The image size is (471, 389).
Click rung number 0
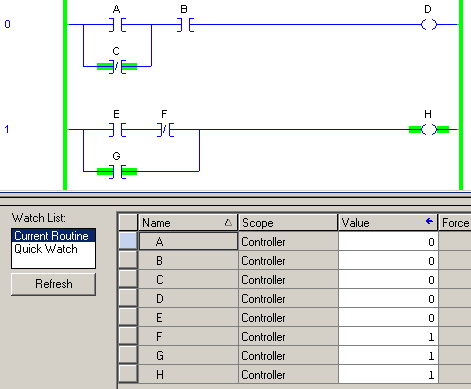(7, 24)
